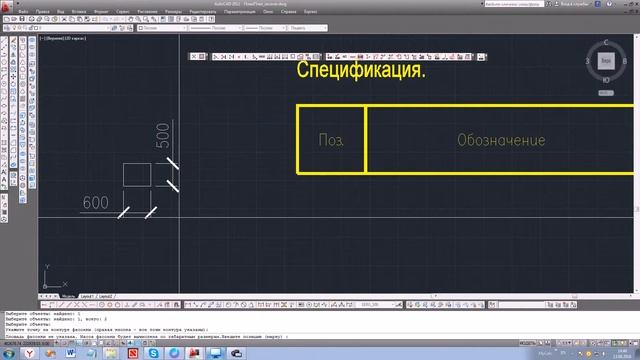Open the Правка menu

pyautogui.click(x=42, y=11)
